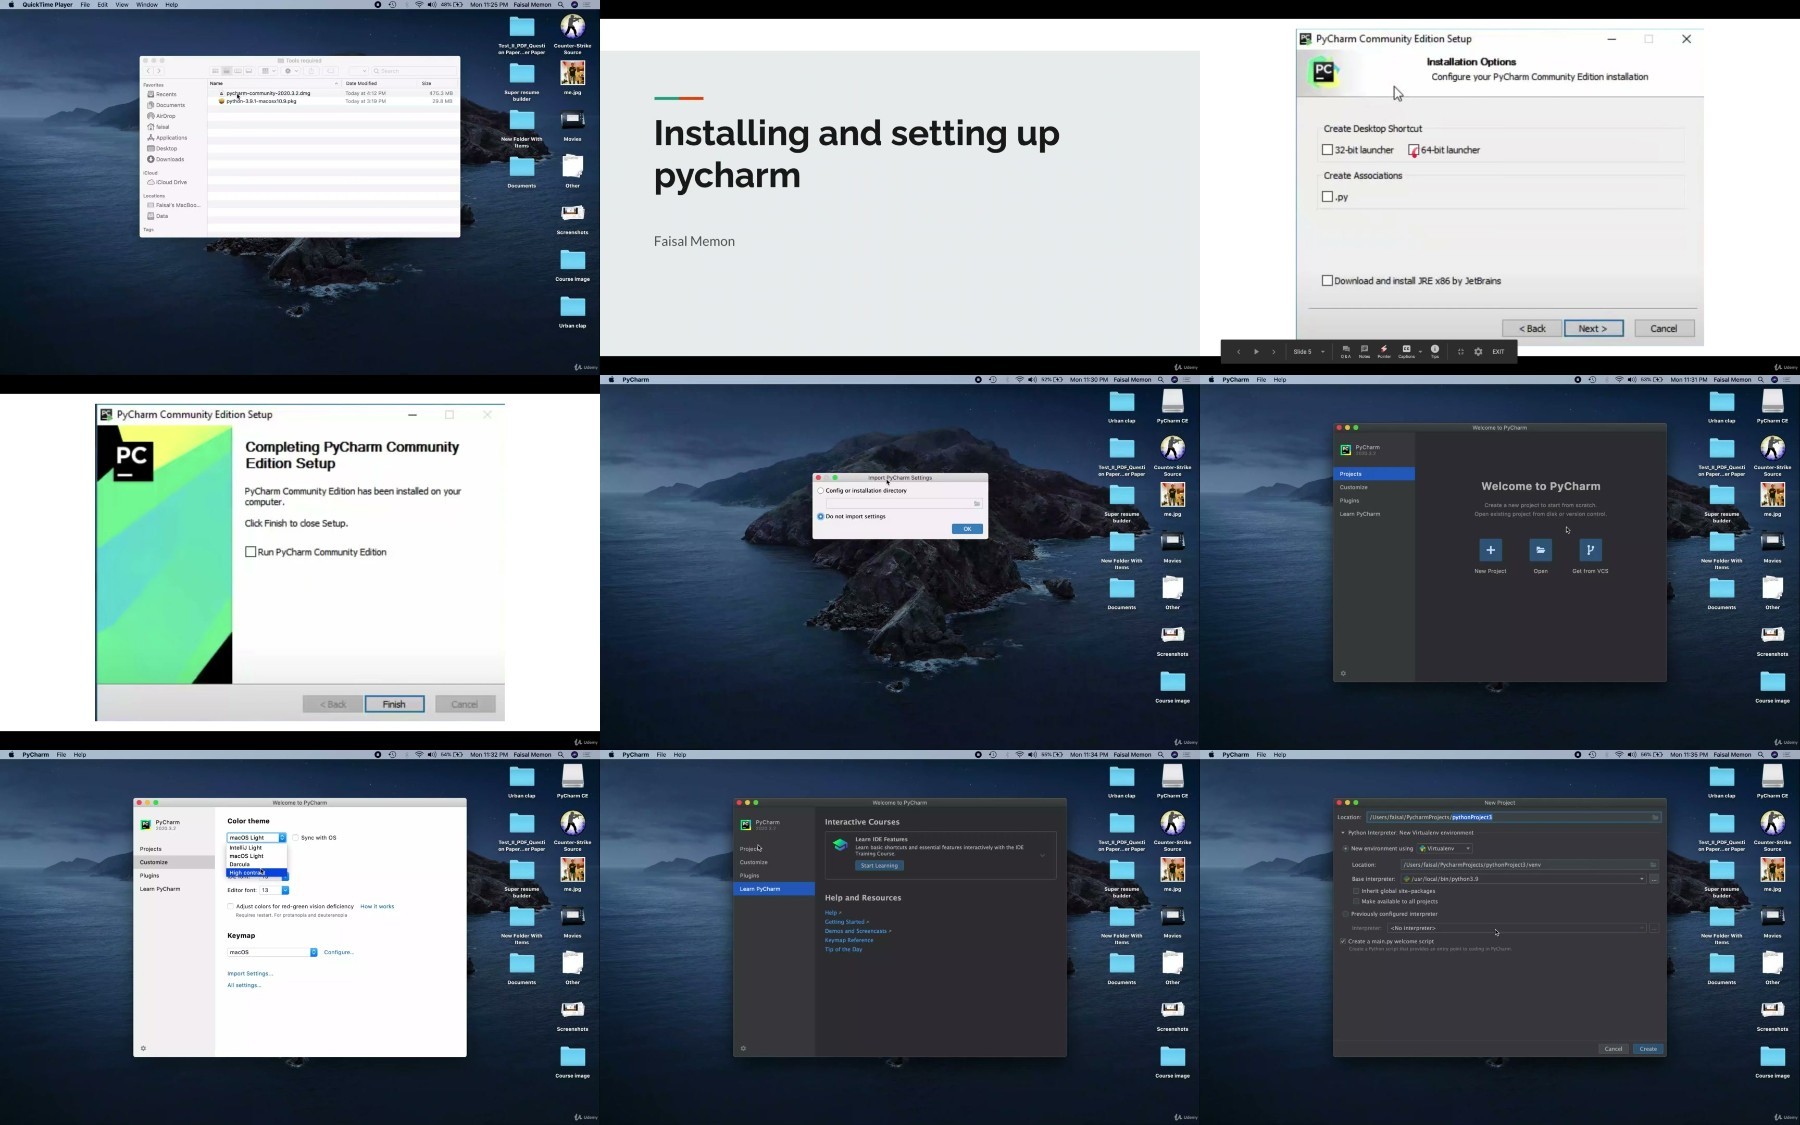Click Create in the New Project dialog
Image resolution: width=1800 pixels, height=1125 pixels.
1648,1049
